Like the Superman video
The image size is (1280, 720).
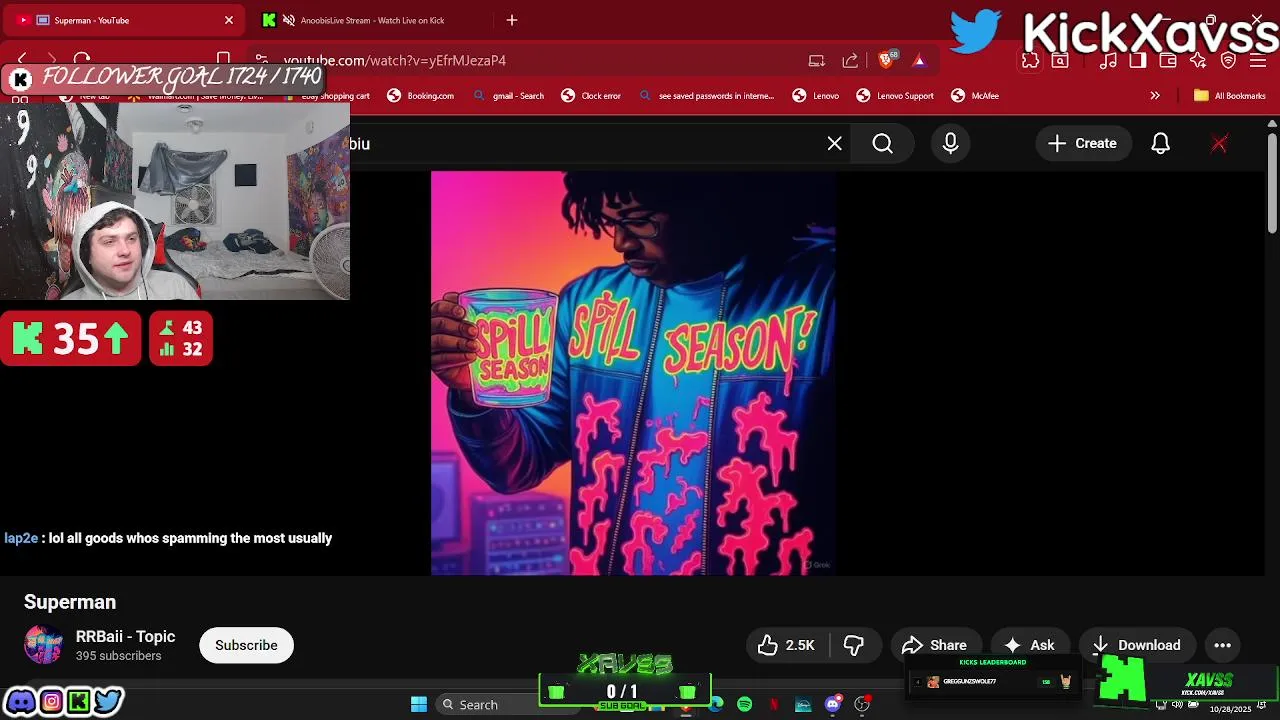[786, 645]
